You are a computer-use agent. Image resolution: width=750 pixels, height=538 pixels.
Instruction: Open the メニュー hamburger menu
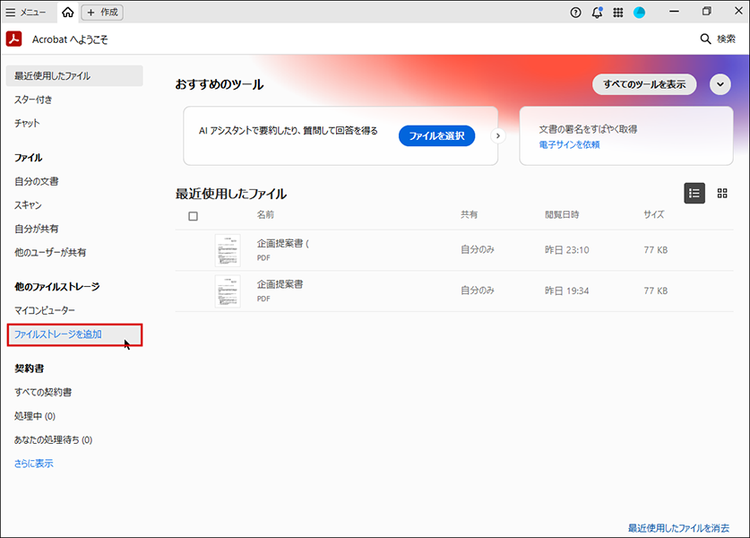tap(26, 12)
